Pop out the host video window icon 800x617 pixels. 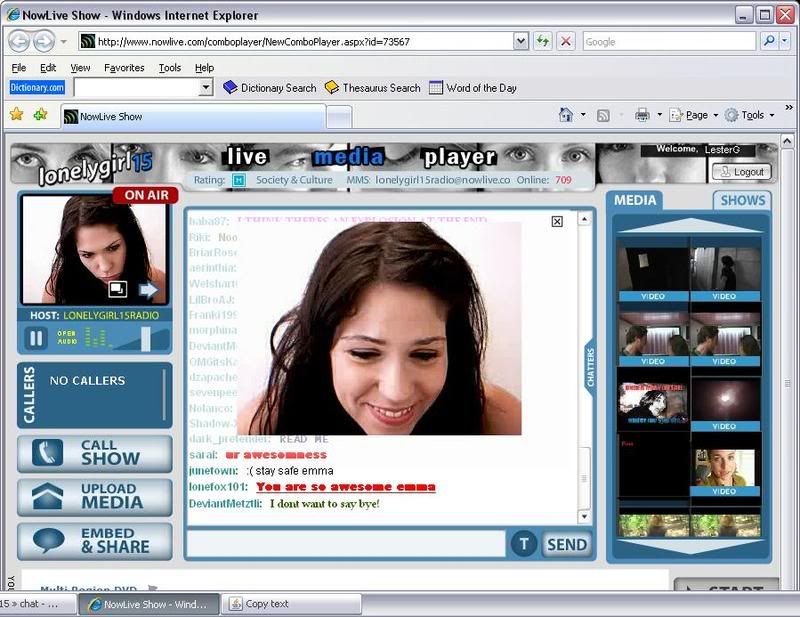(x=118, y=289)
